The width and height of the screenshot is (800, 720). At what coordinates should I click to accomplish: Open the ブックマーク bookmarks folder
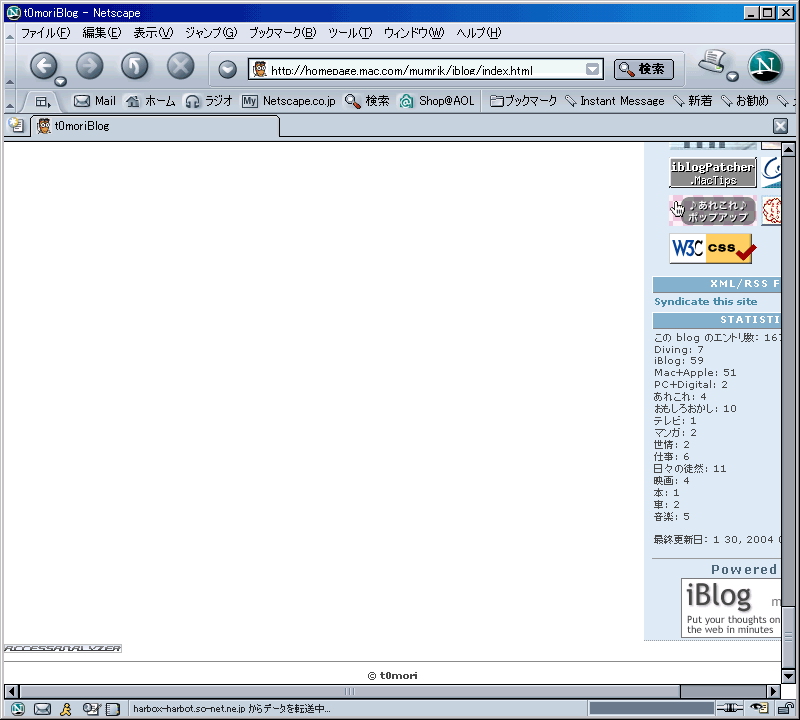(x=523, y=101)
